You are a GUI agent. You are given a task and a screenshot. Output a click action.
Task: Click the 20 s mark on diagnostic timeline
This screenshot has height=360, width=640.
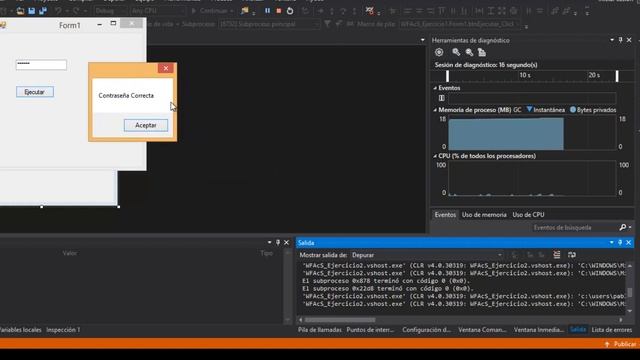594,75
